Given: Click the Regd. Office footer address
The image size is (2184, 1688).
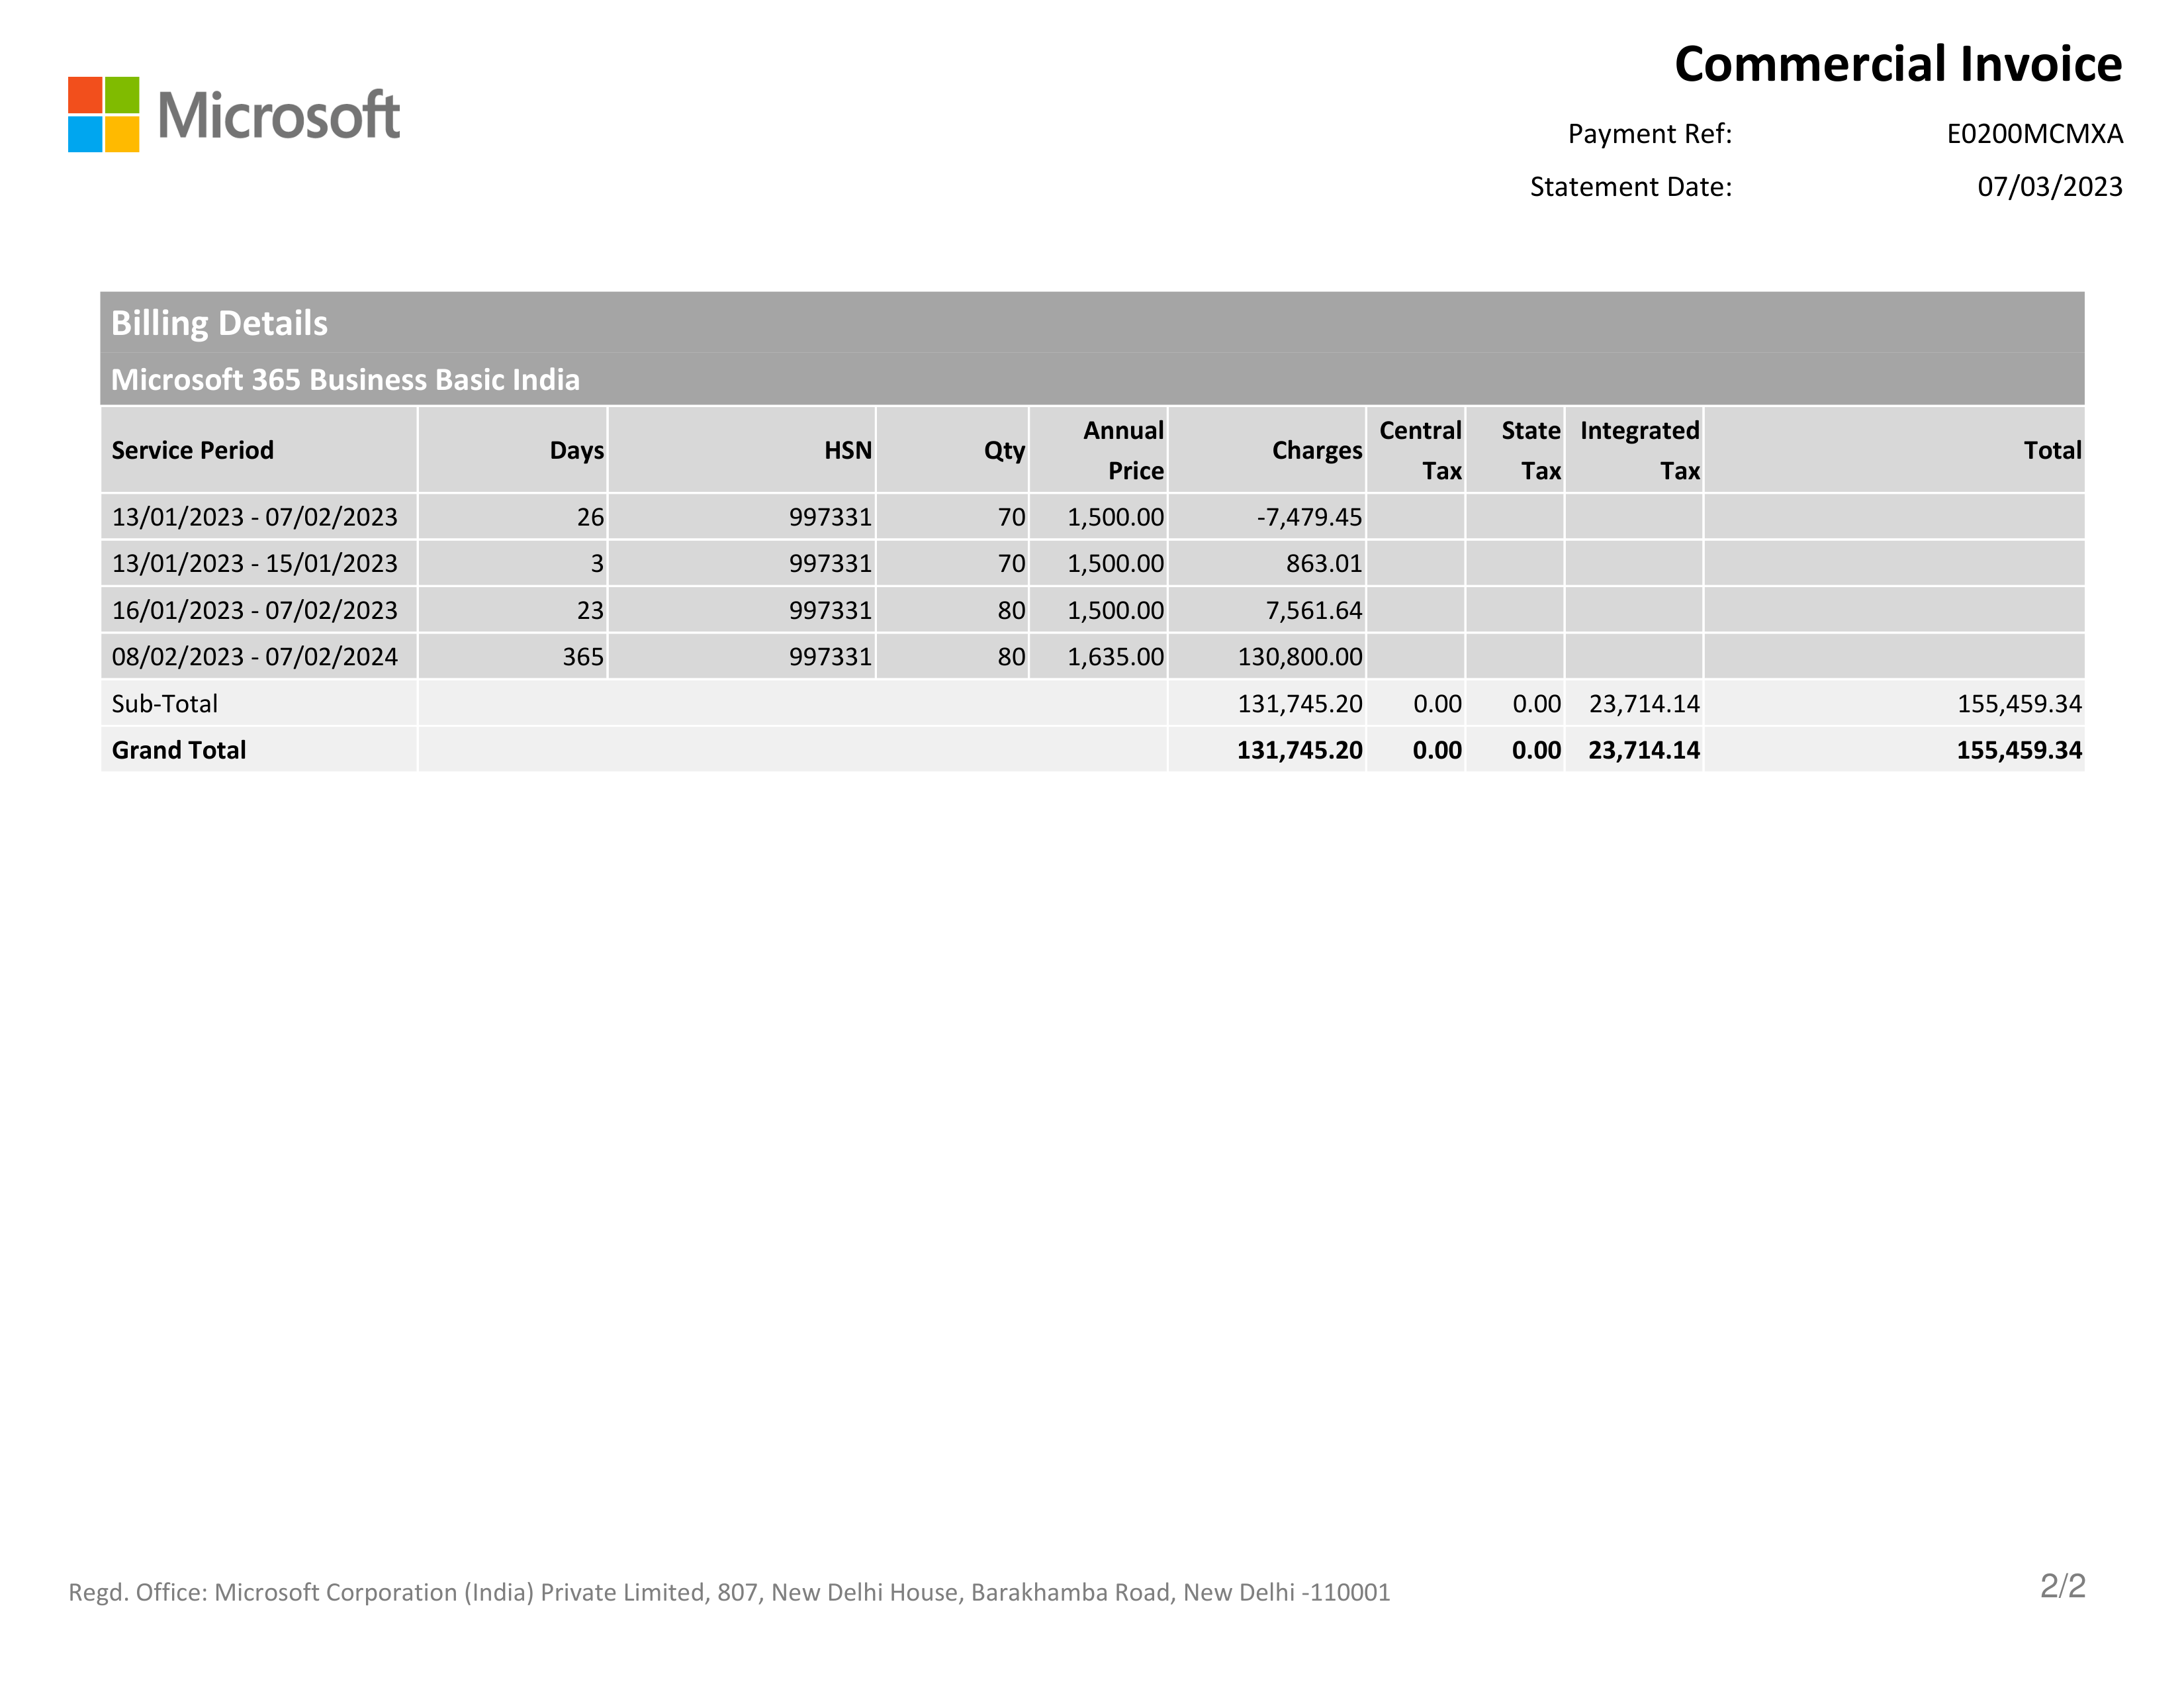Looking at the screenshot, I should (729, 1592).
